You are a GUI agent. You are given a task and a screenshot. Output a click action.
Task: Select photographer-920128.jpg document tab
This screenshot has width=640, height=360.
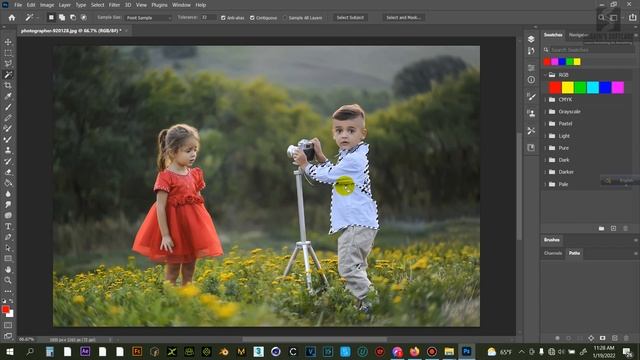tap(70, 31)
